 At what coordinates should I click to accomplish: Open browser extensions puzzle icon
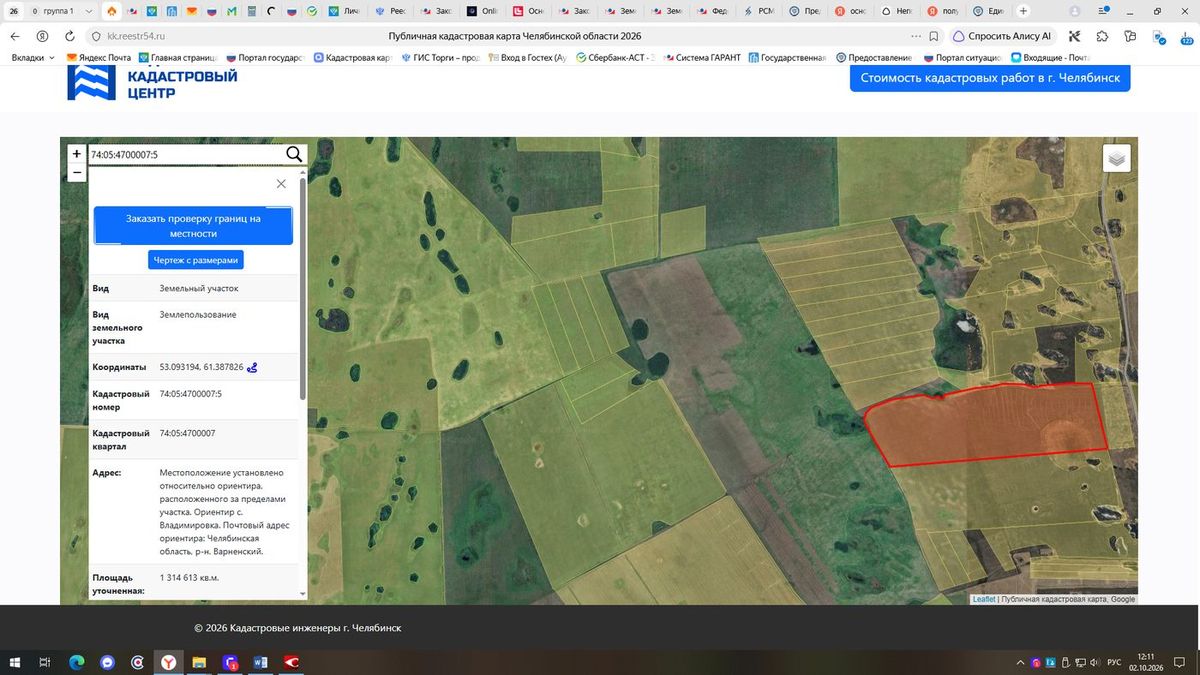tap(1101, 36)
